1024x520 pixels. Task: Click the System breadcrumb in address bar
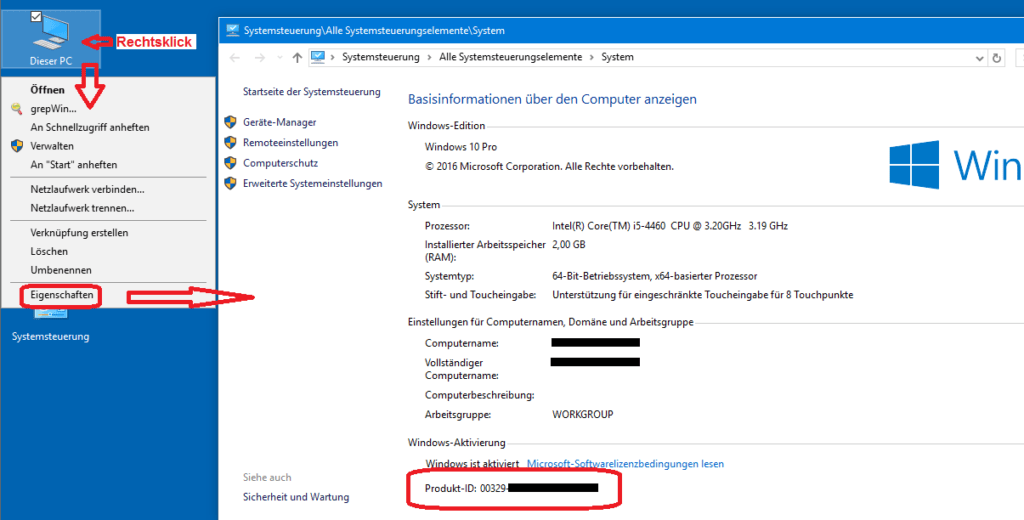pos(617,57)
